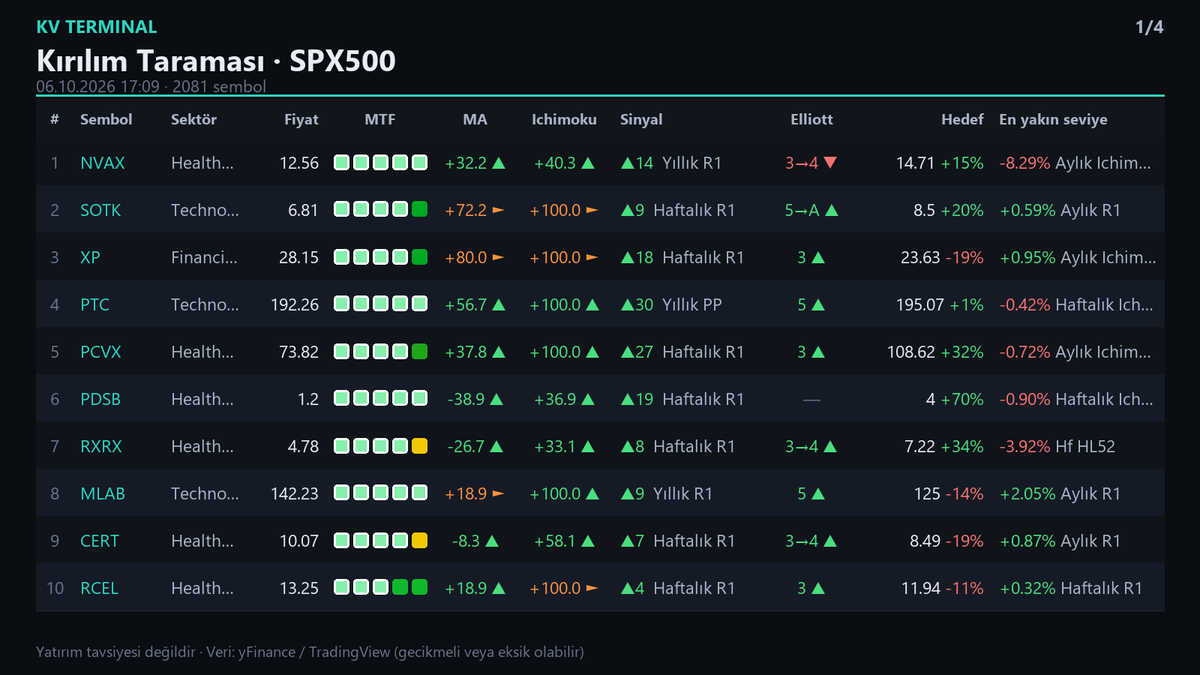The height and width of the screenshot is (675, 1200).
Task: Select the PCVX symbol
Action: click(x=100, y=352)
